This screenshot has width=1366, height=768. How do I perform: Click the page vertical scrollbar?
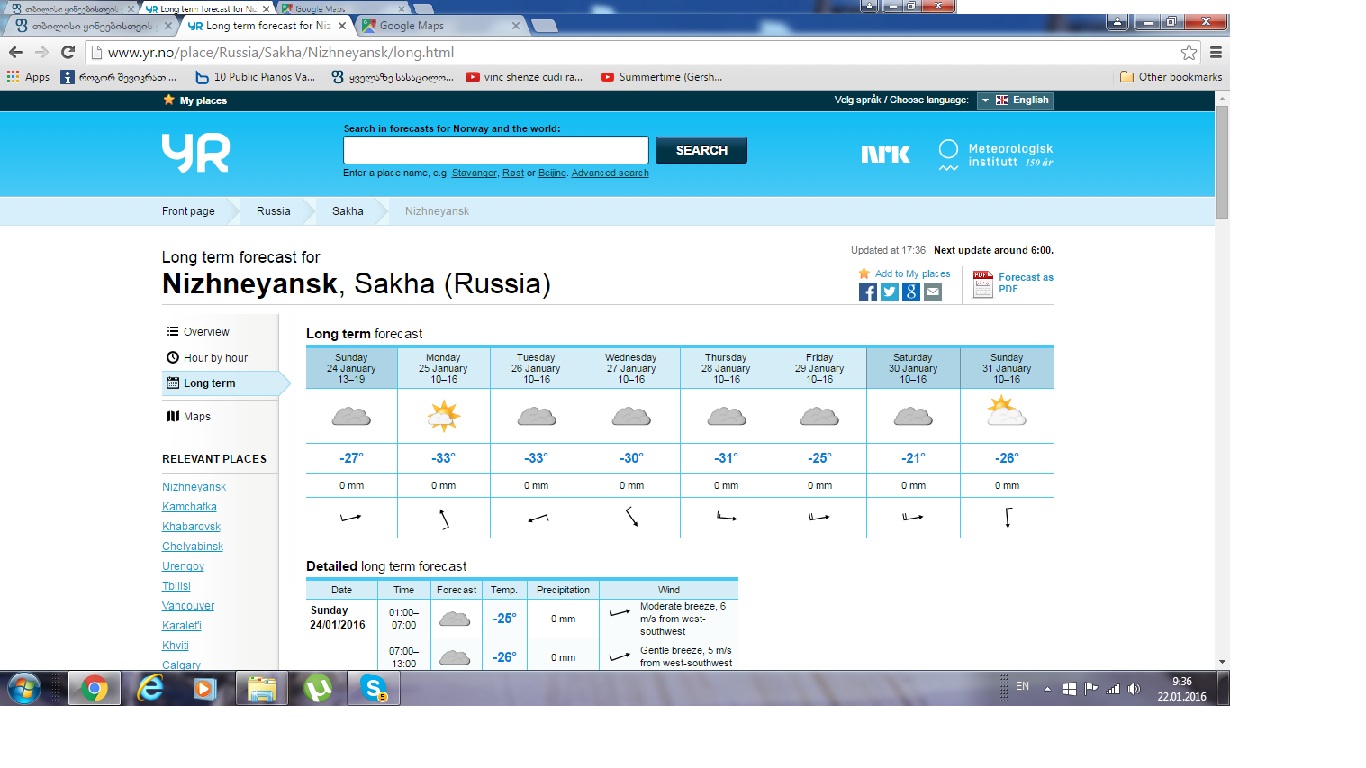coord(1222,162)
